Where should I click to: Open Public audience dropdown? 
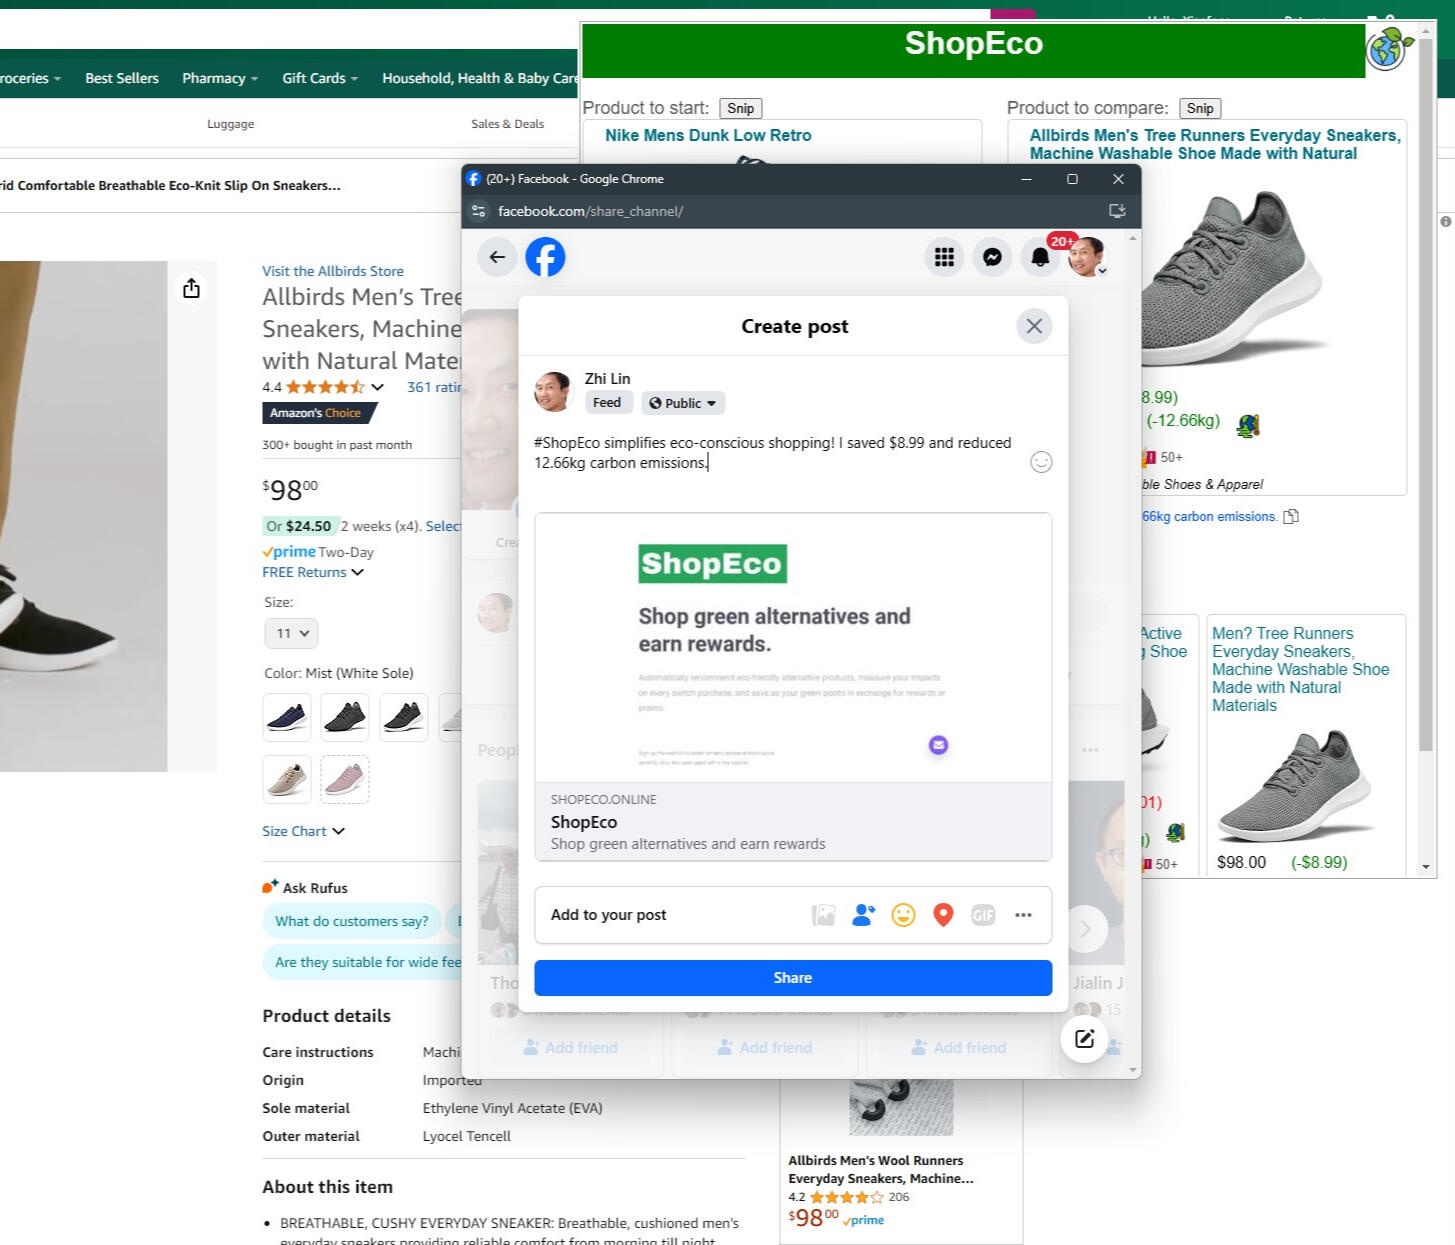(683, 403)
